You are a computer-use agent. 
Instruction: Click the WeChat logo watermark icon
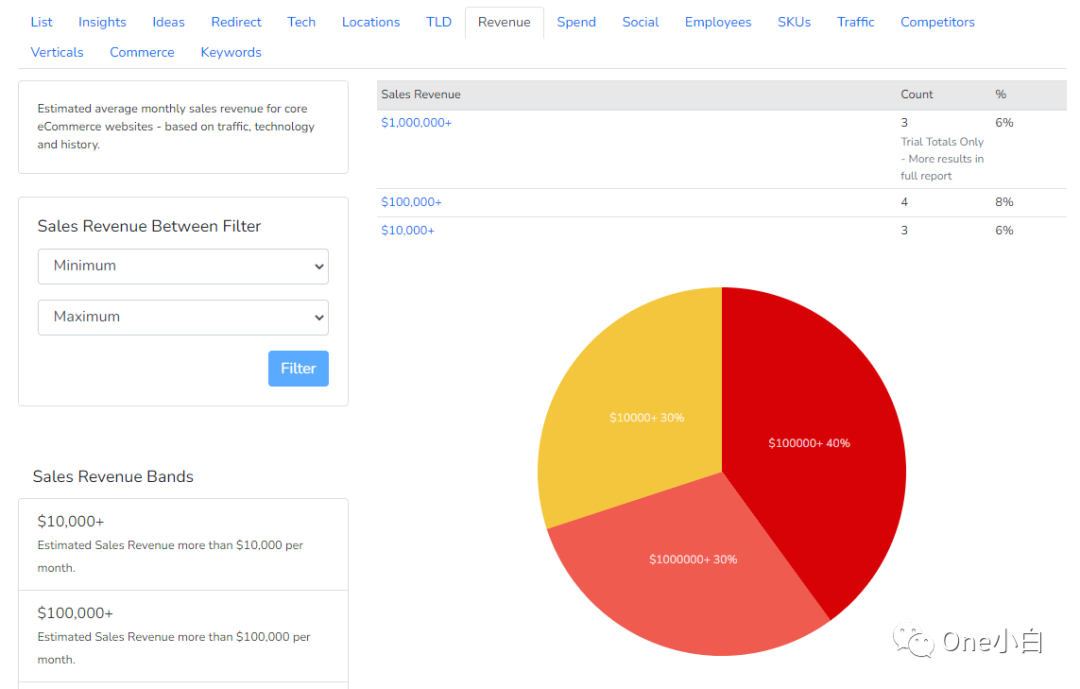click(x=913, y=641)
